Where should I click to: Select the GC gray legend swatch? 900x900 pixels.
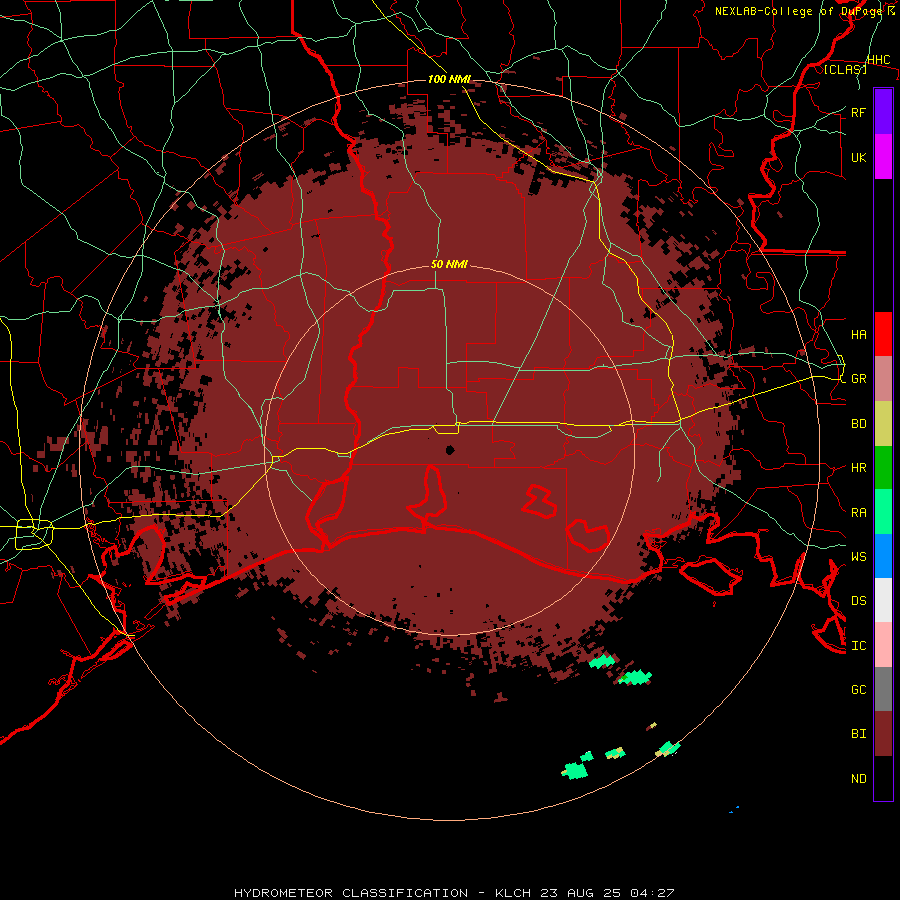click(x=883, y=689)
